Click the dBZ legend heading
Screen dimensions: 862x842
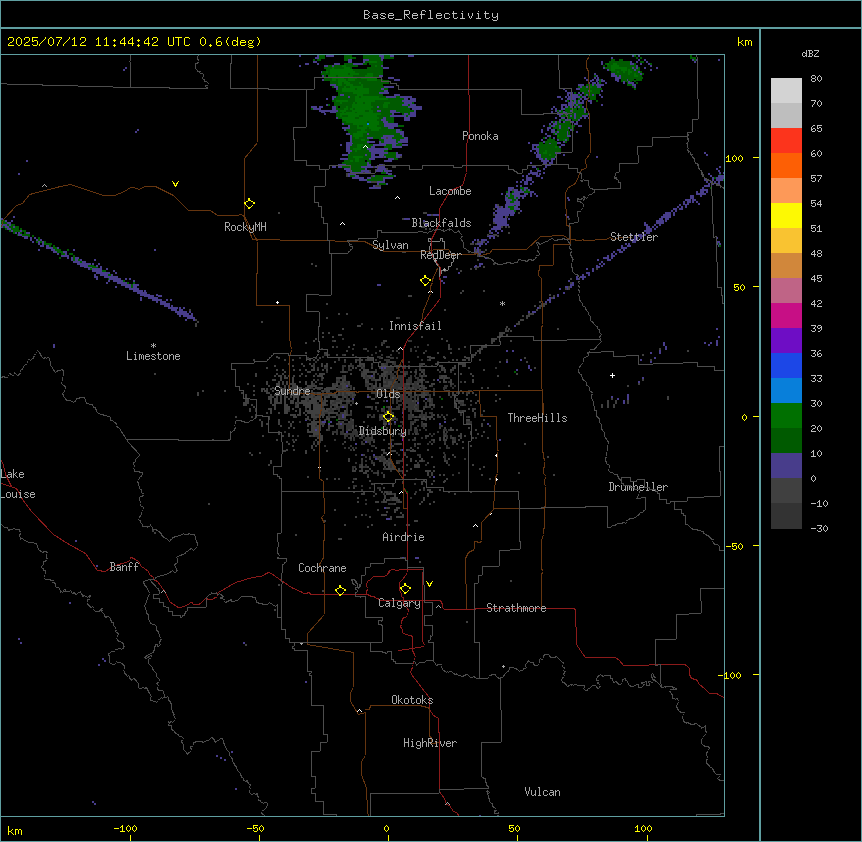click(x=810, y=53)
